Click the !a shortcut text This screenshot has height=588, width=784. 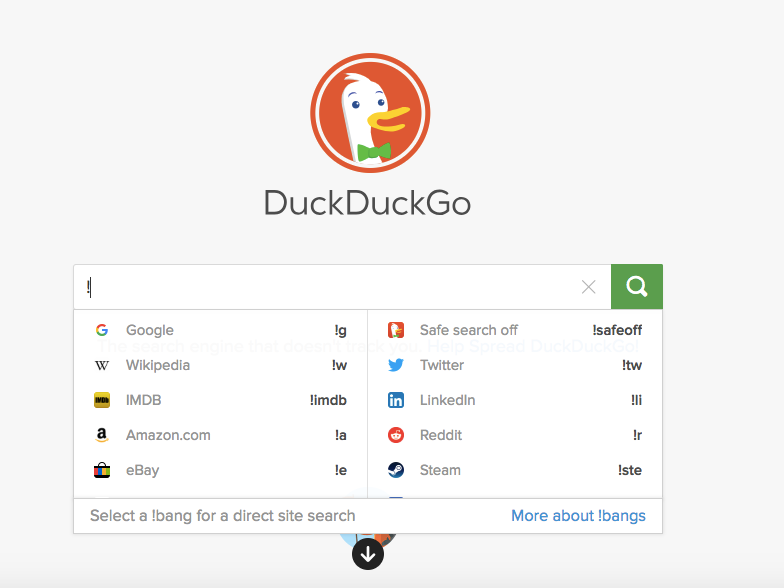[x=341, y=435]
